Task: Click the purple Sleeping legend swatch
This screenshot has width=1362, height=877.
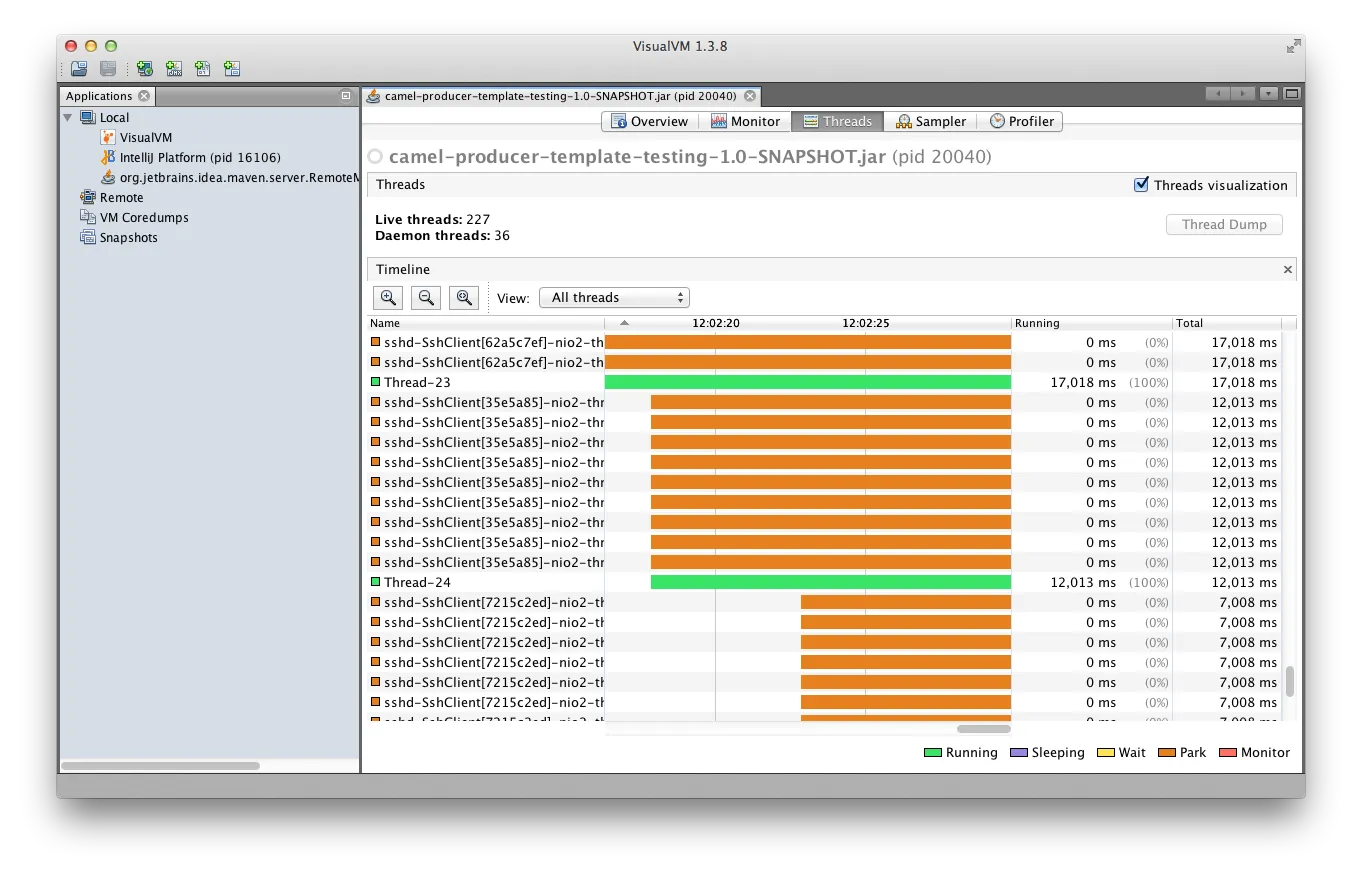Action: 1018,752
